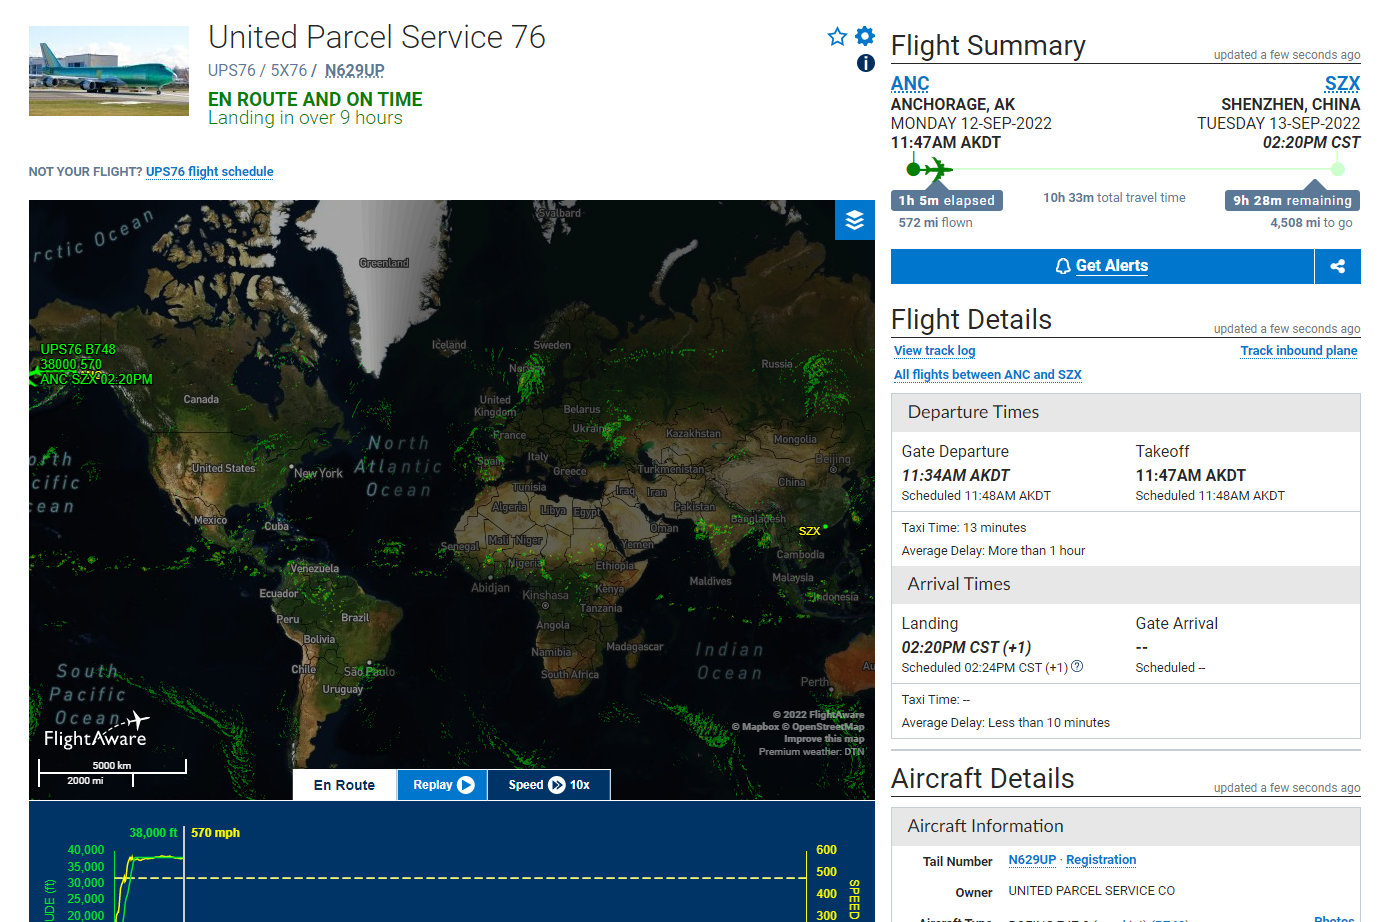The width and height of the screenshot is (1387, 922).
Task: Start the Replay playback
Action: coord(442,785)
